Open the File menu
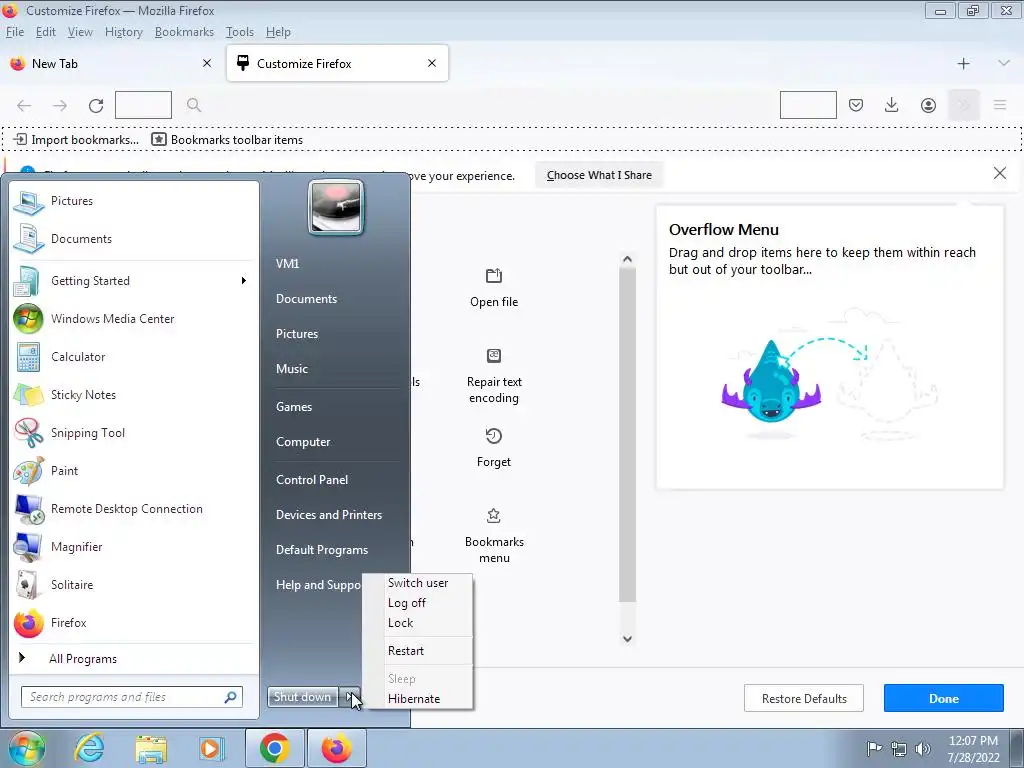 pos(14,32)
